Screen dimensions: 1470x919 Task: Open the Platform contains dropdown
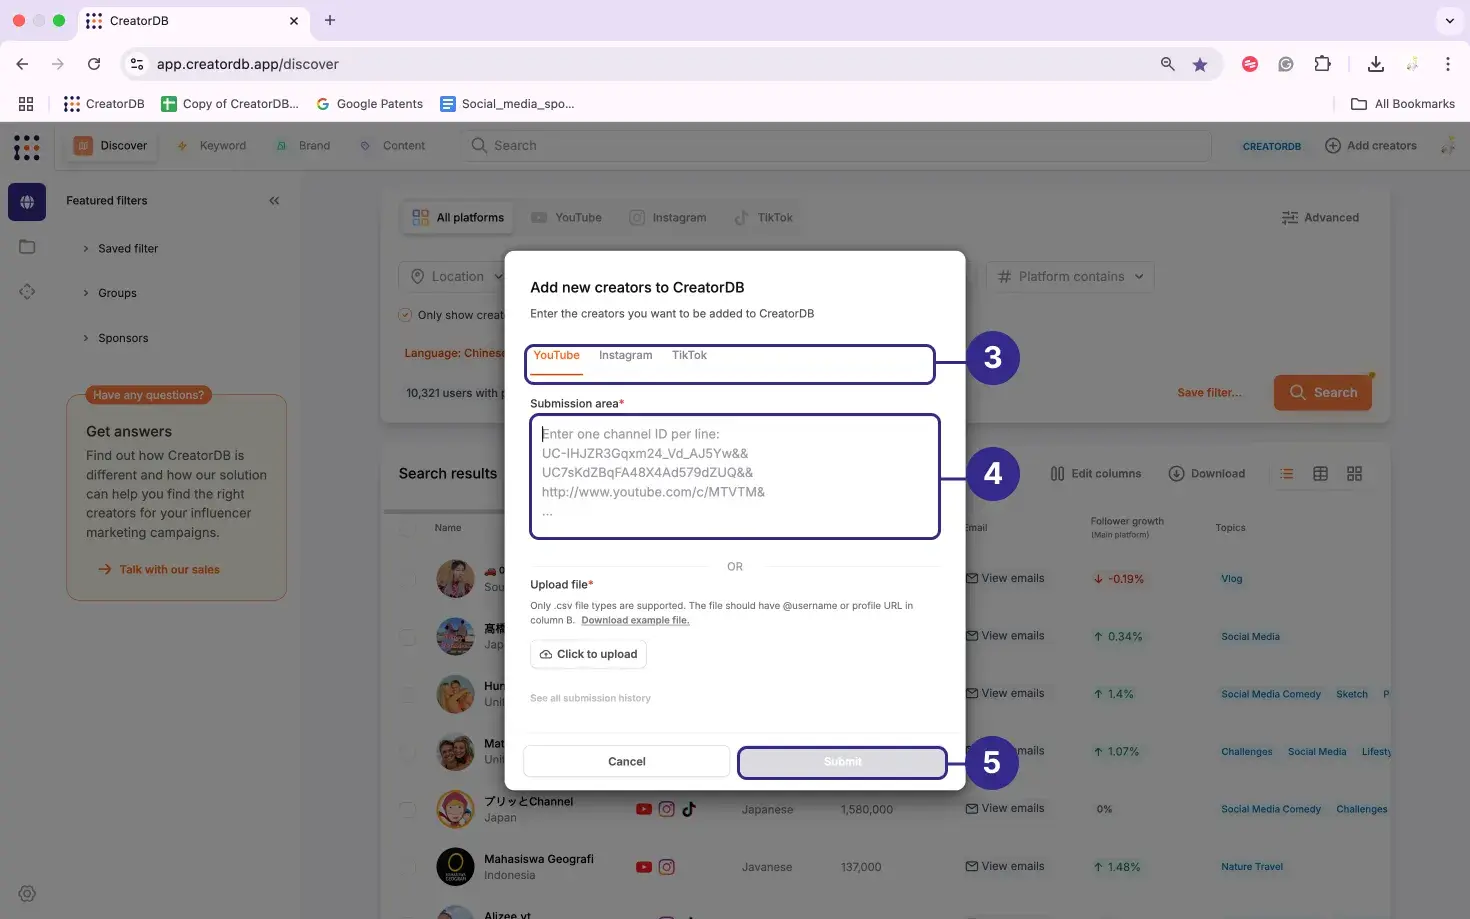pyautogui.click(x=1070, y=277)
